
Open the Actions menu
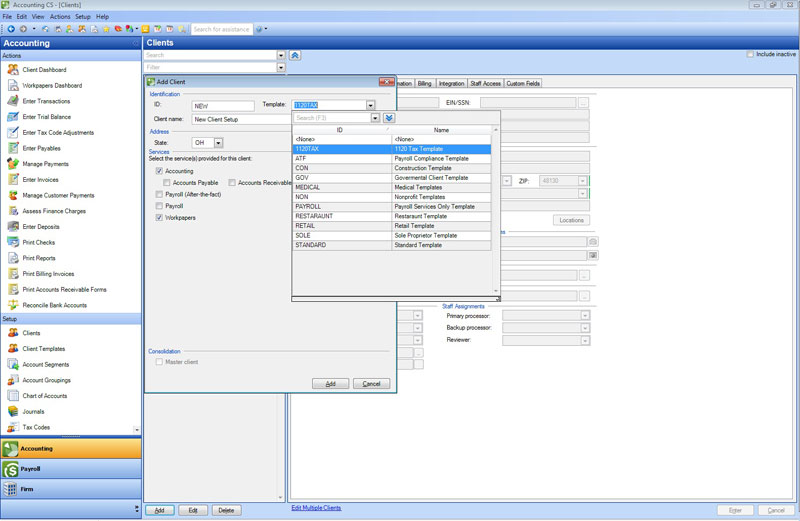pyautogui.click(x=60, y=17)
